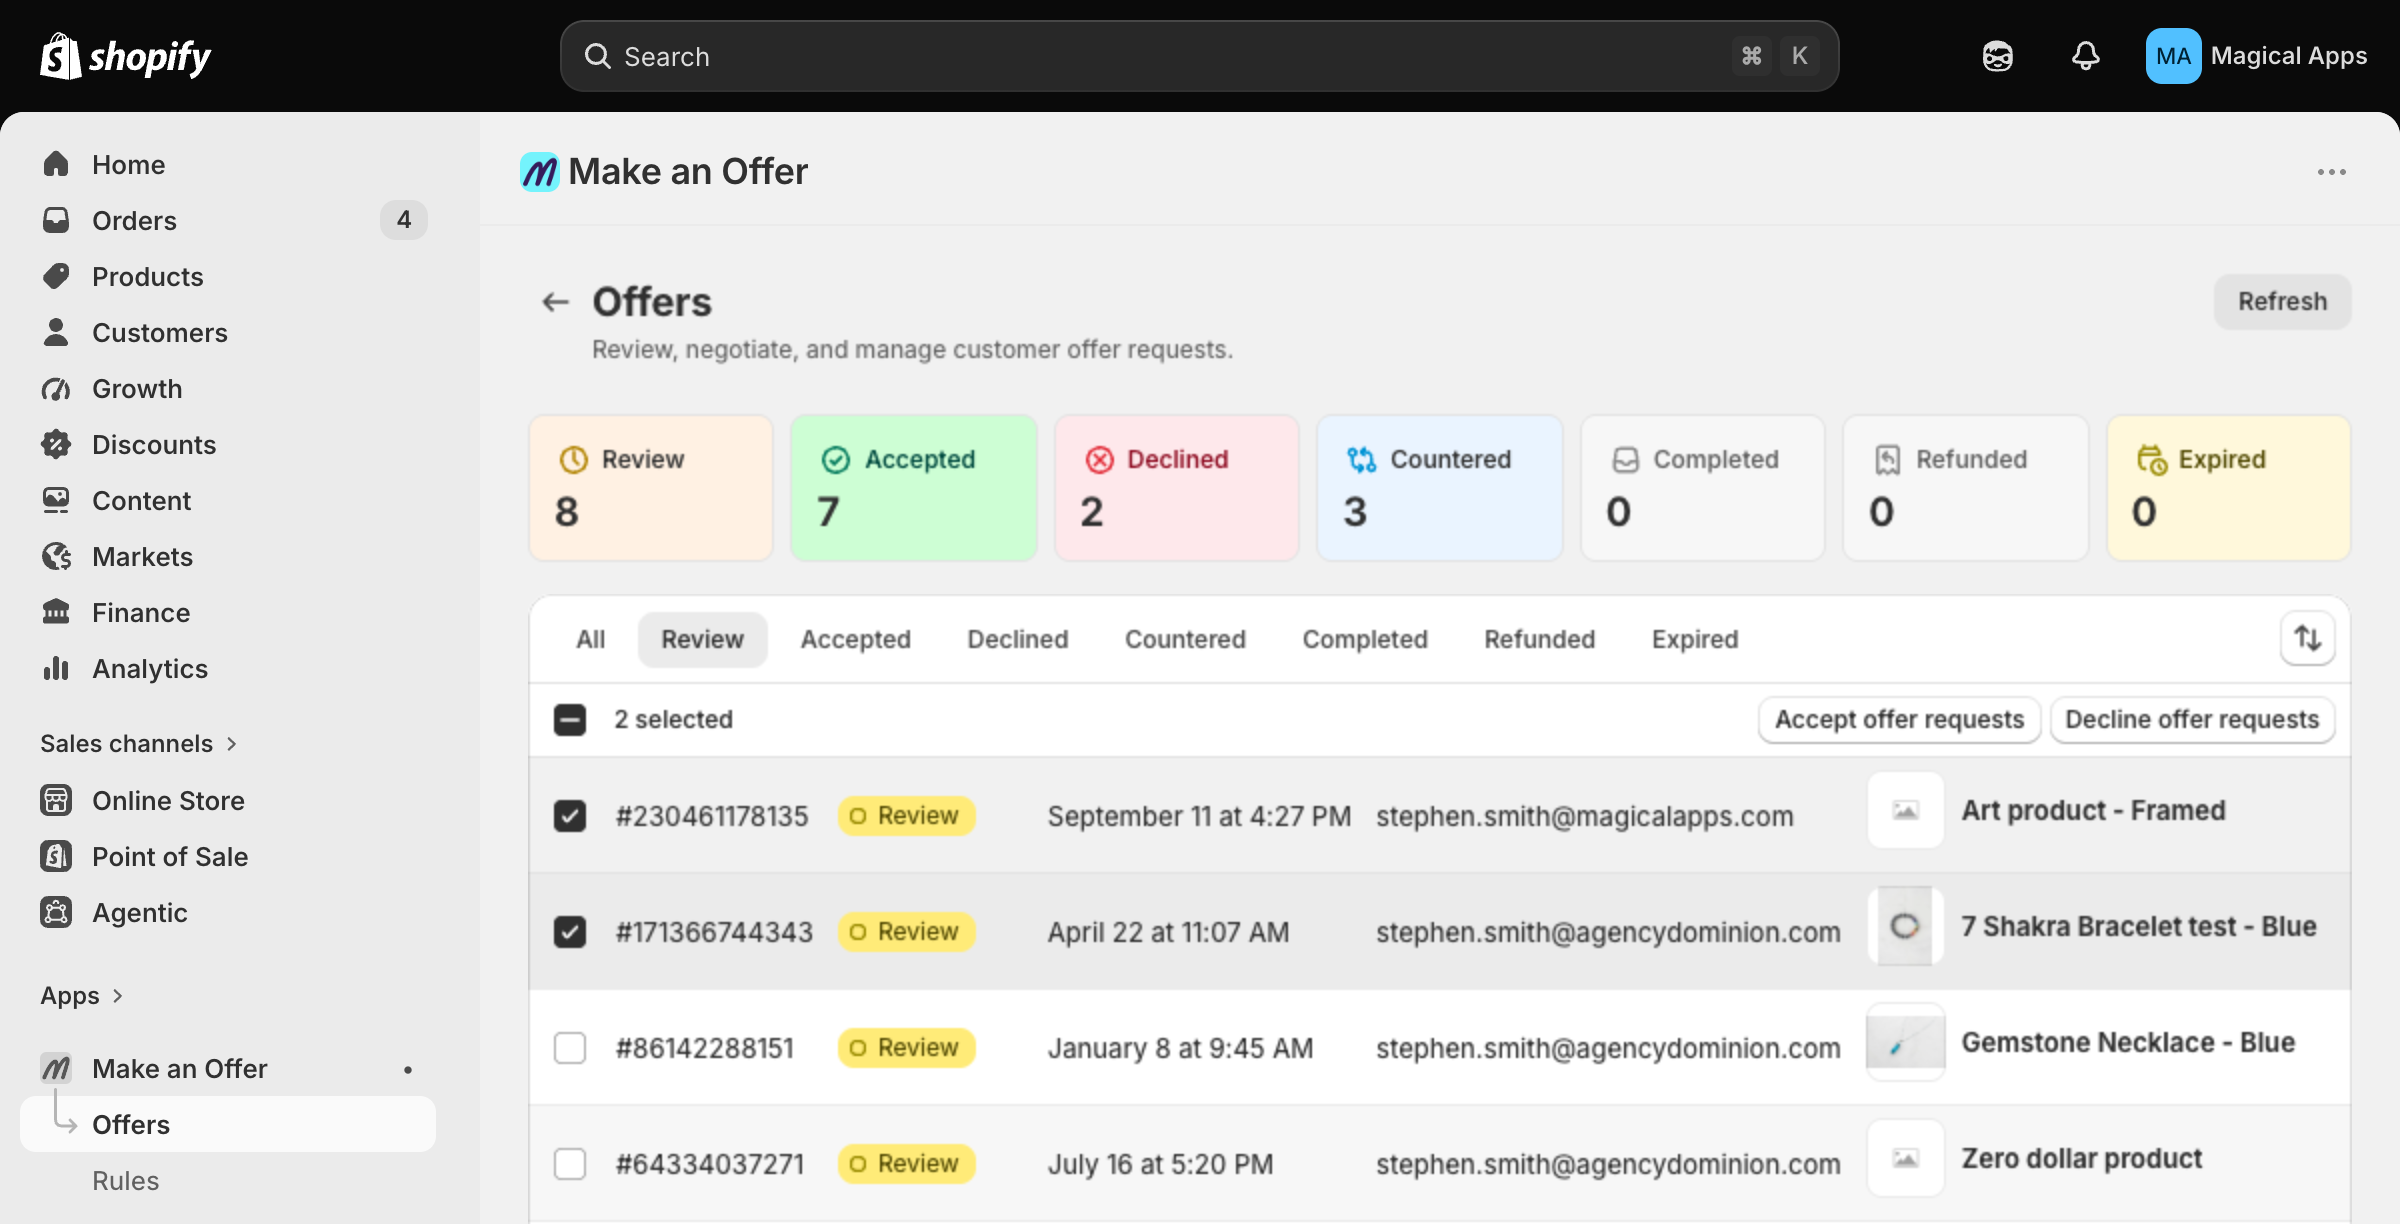2400x1224 pixels.
Task: Click the Analytics bar chart icon
Action: [56, 668]
